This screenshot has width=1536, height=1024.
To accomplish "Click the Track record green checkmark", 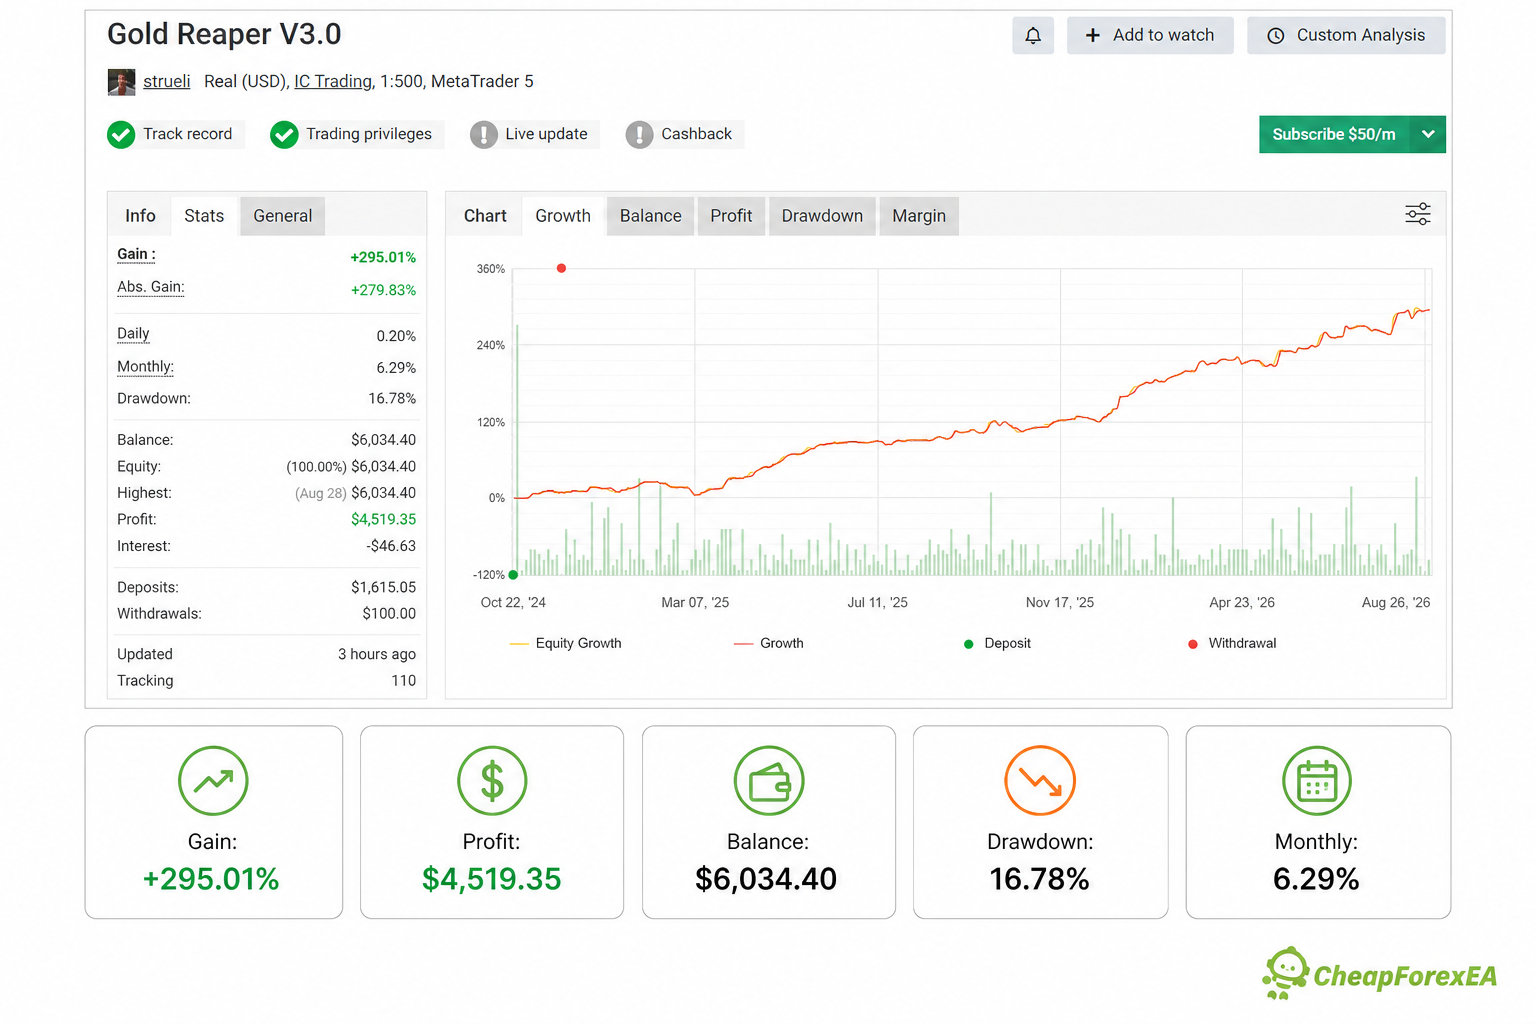I will [x=121, y=134].
